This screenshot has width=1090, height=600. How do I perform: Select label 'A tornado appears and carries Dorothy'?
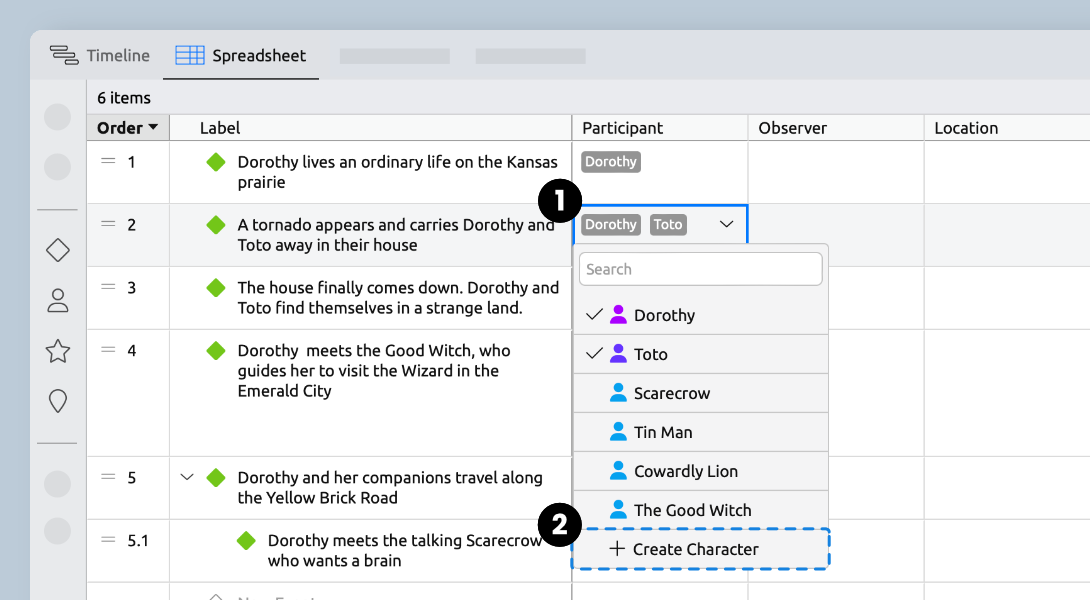(x=396, y=234)
